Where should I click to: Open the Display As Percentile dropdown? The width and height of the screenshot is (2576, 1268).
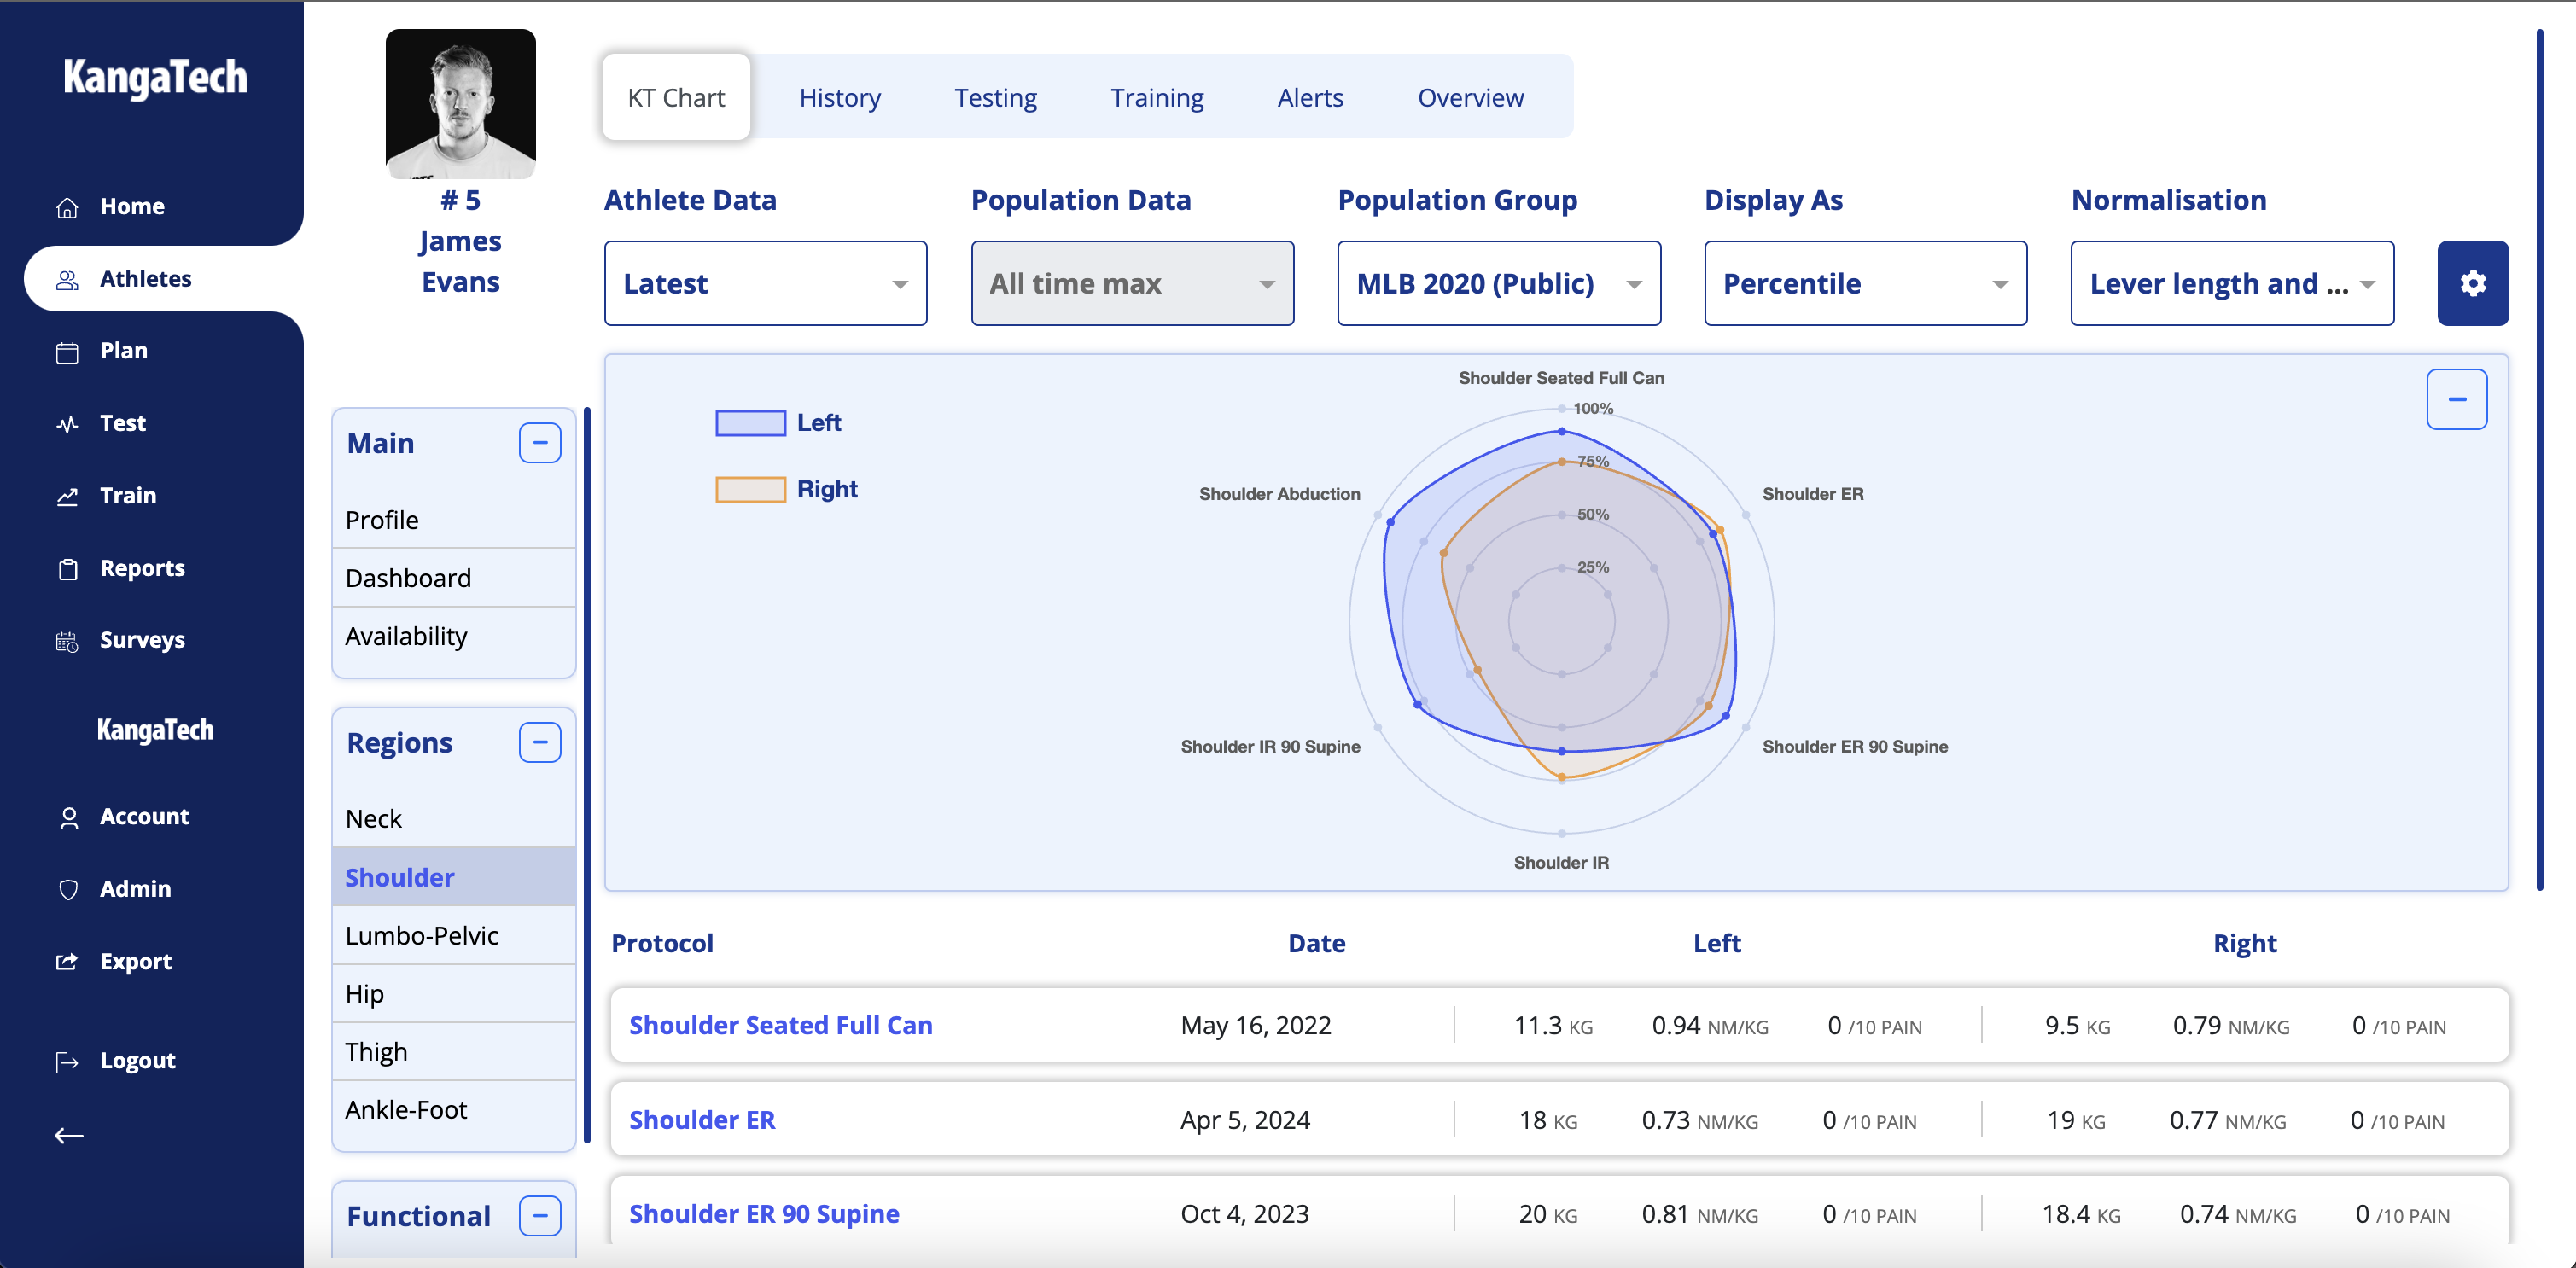click(x=1865, y=283)
